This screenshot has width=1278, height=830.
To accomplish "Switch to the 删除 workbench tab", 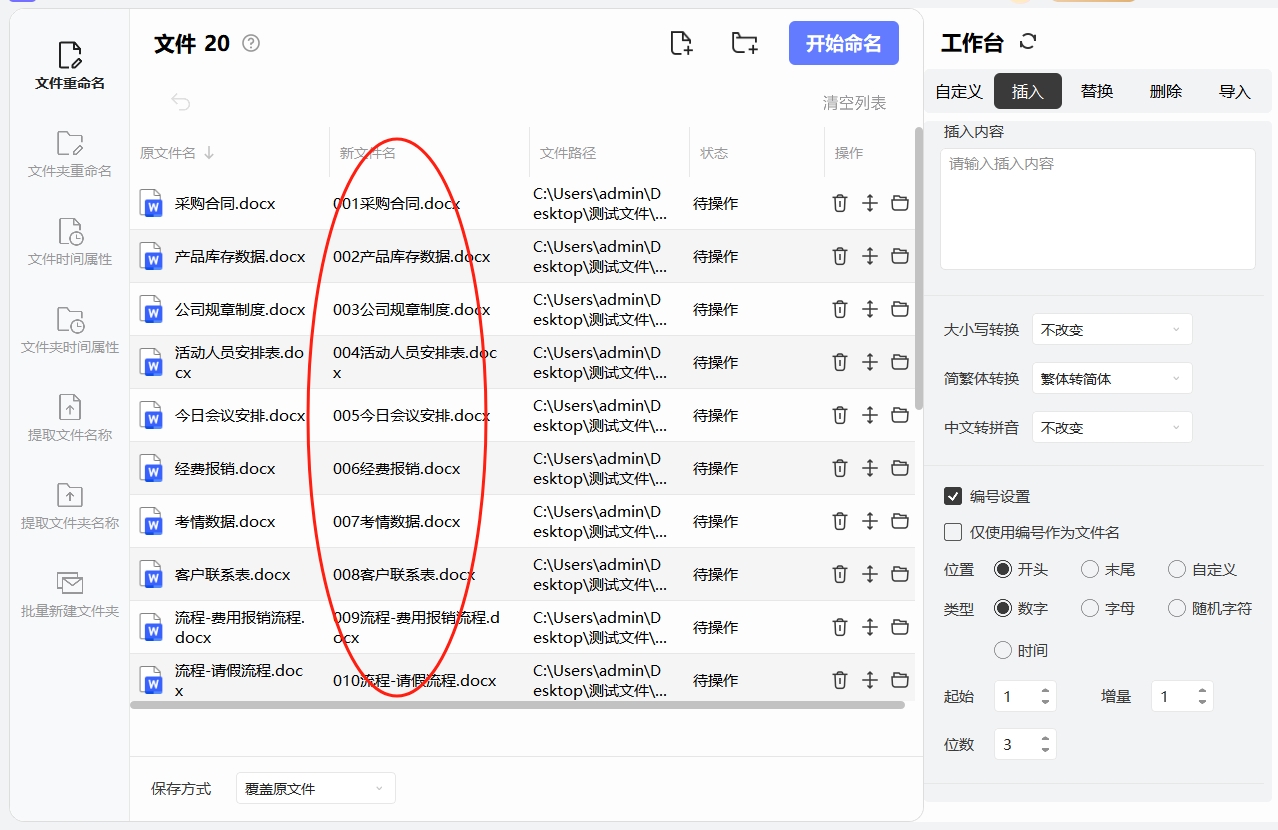I will pos(1166,91).
